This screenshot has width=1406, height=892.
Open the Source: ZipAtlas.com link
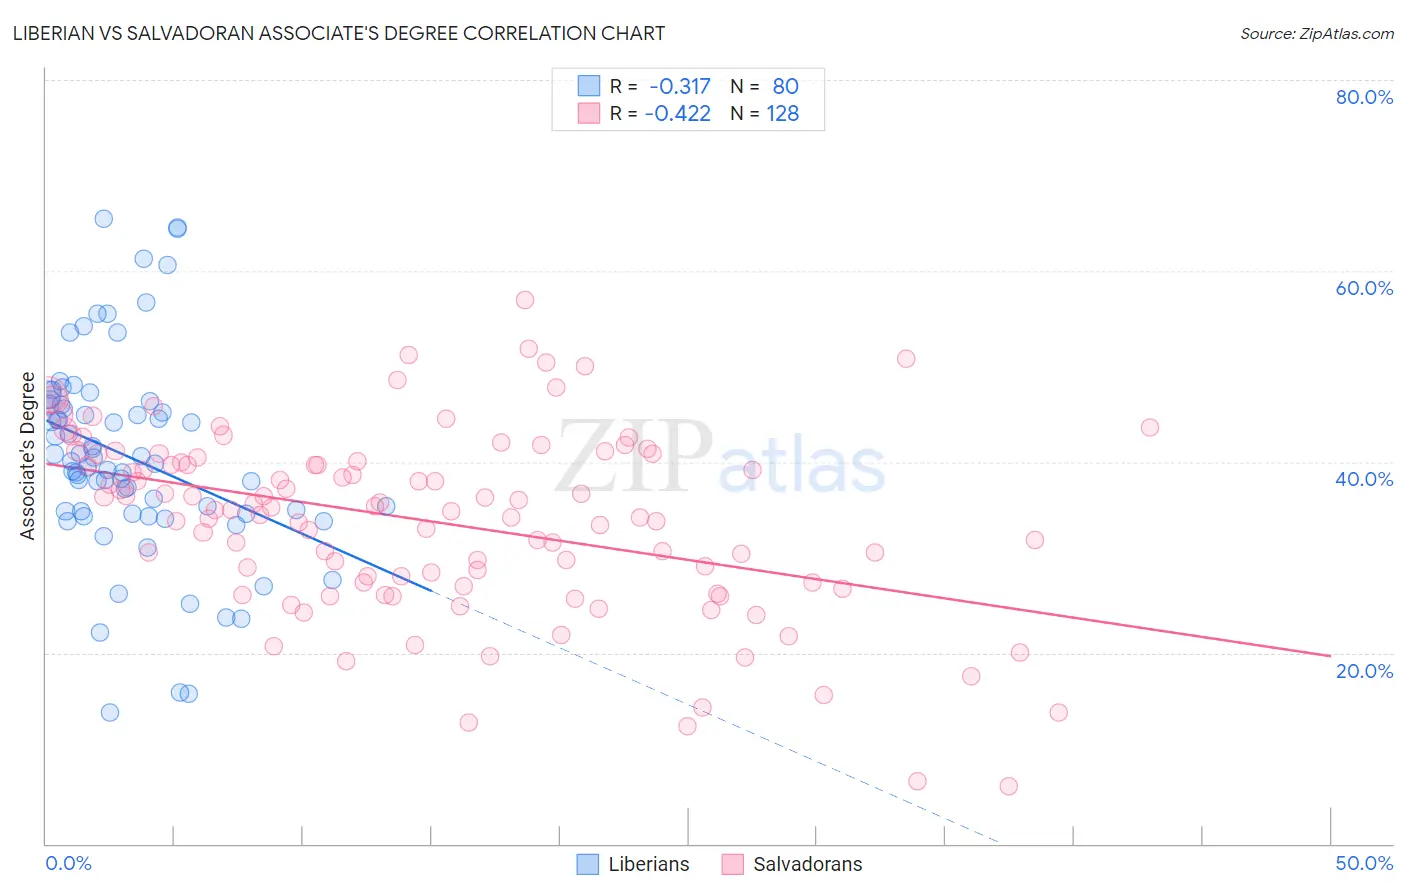pos(1317,33)
